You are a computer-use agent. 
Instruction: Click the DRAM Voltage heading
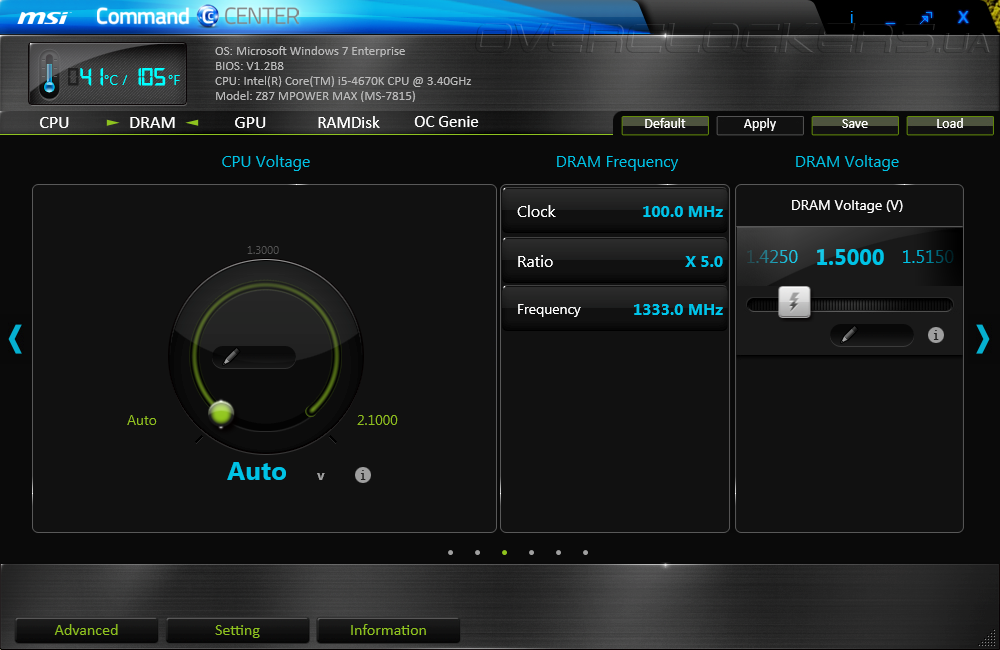coord(847,162)
